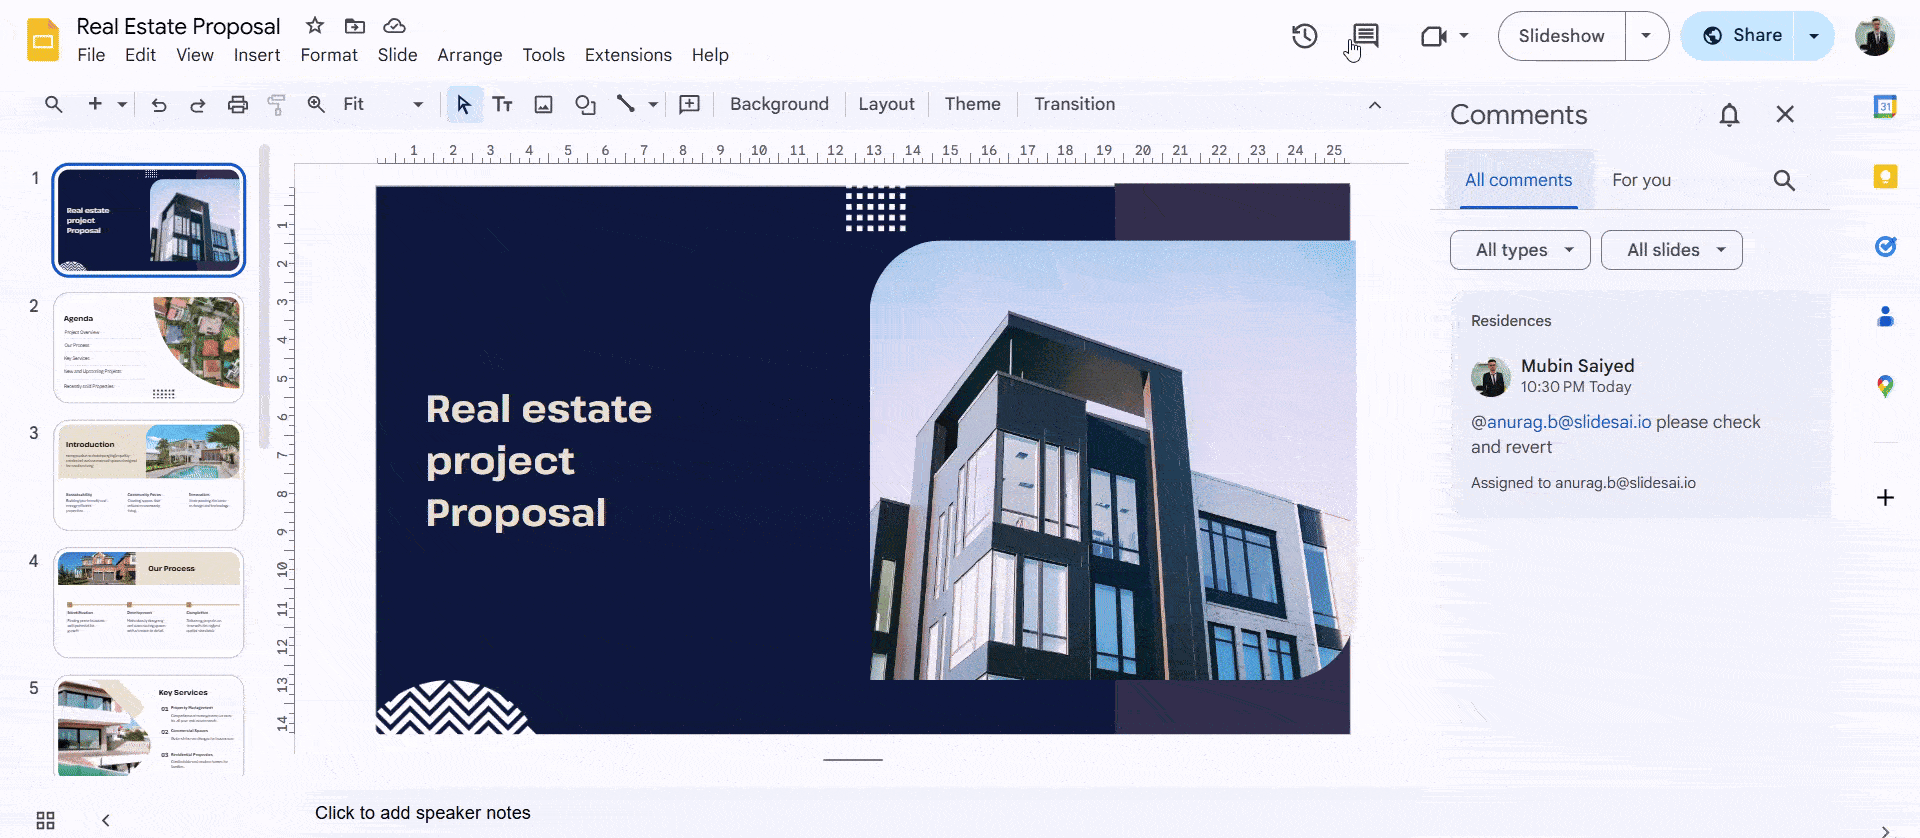Select the text box tool
The image size is (1920, 838).
(502, 104)
